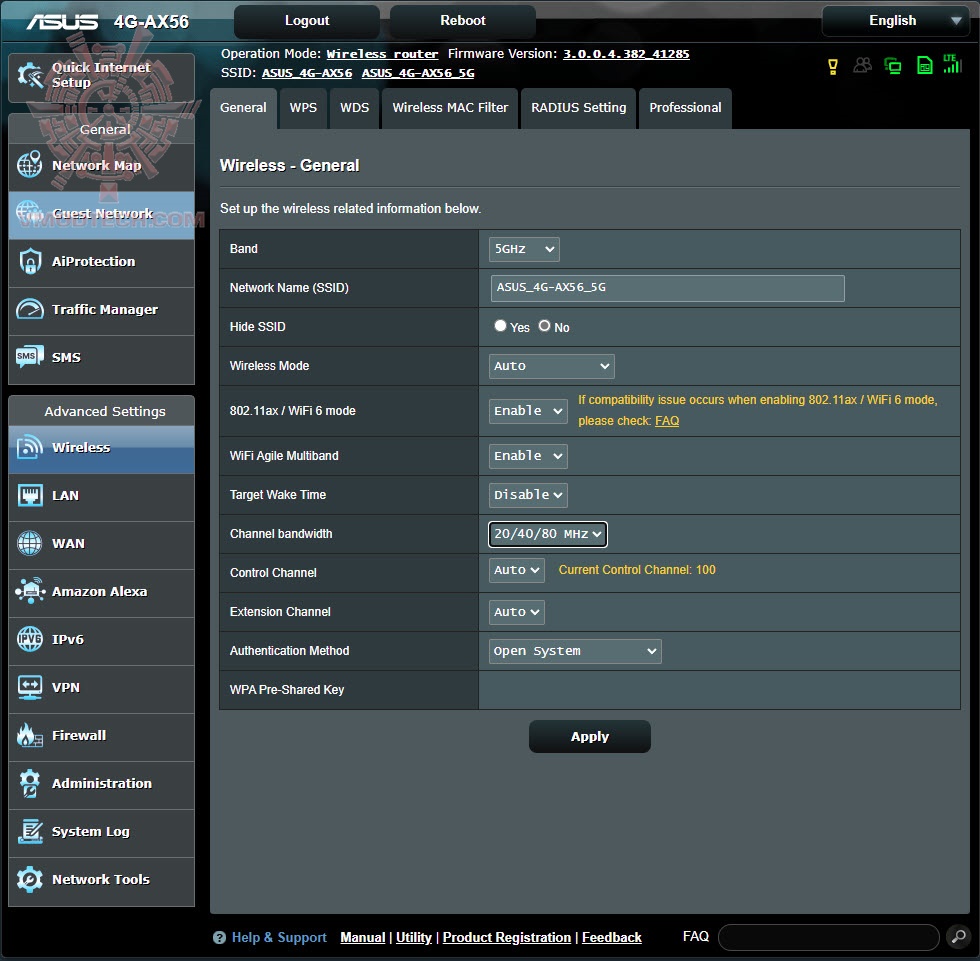Open the Wireless router operation mode link
980x961 pixels.
click(x=382, y=54)
